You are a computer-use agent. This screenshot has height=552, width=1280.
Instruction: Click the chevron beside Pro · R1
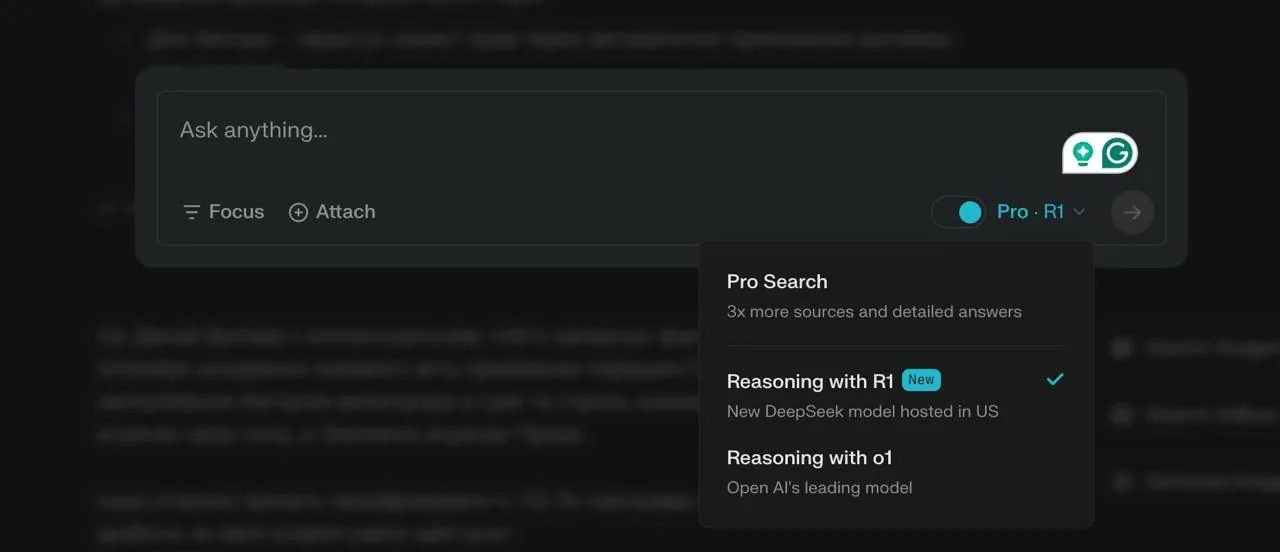click(1079, 212)
